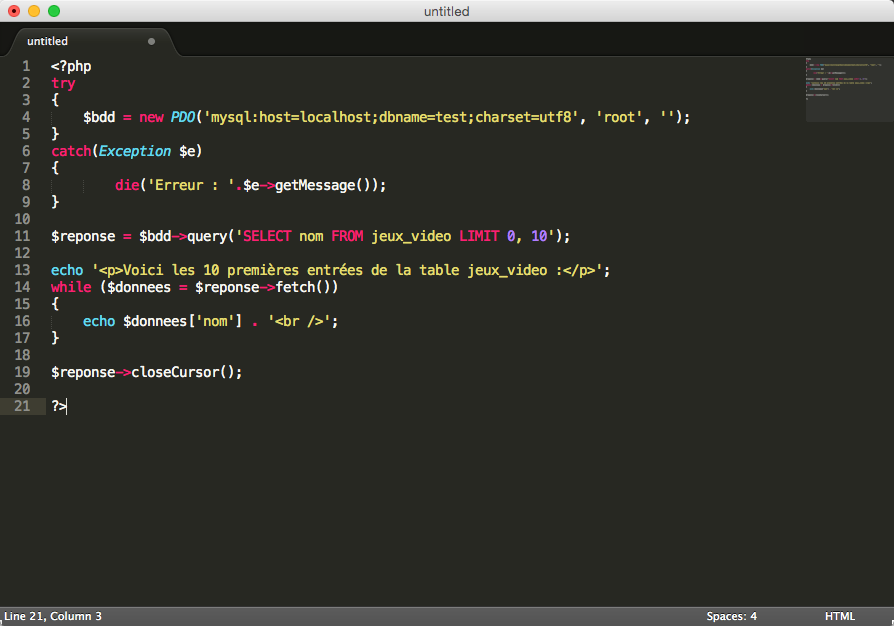
Task: Click the 'Erreur : ' string
Action: point(194,185)
